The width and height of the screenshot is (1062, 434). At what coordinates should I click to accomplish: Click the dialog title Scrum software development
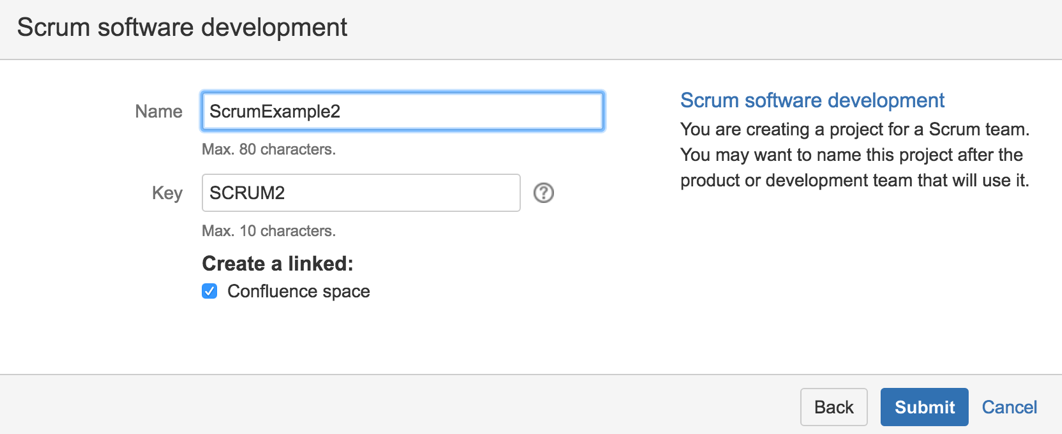point(182,28)
